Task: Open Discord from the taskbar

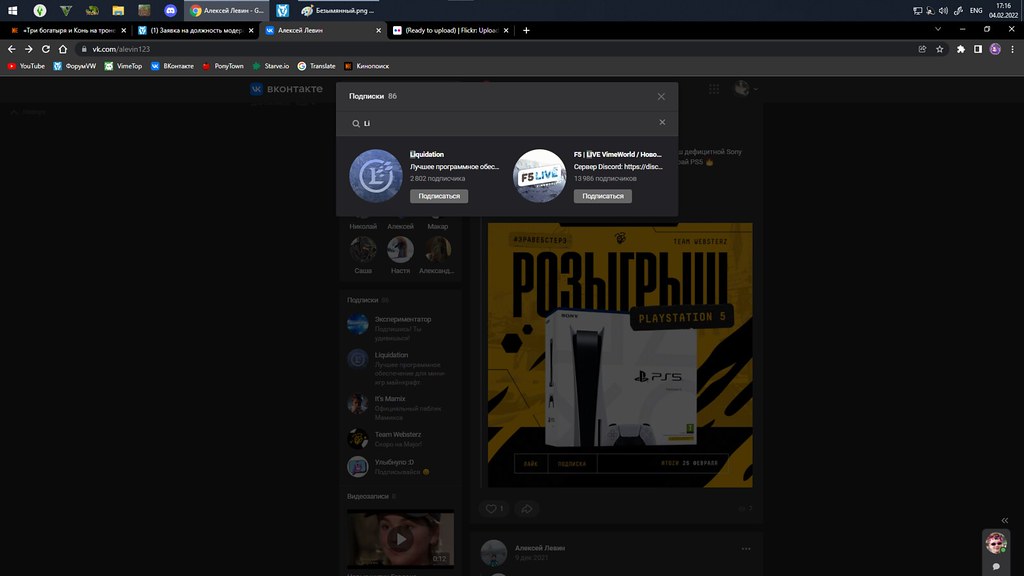Action: [x=170, y=10]
